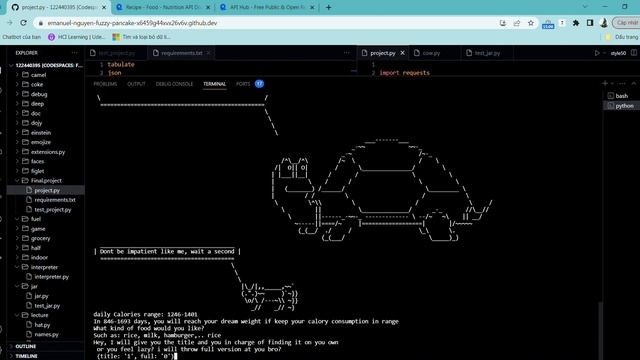Click the browser reload icon
640x360 pixels.
(24, 23)
